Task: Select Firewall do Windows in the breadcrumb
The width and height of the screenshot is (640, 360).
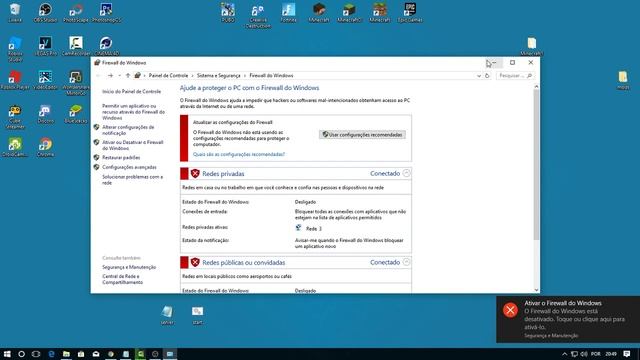Action: [271, 76]
